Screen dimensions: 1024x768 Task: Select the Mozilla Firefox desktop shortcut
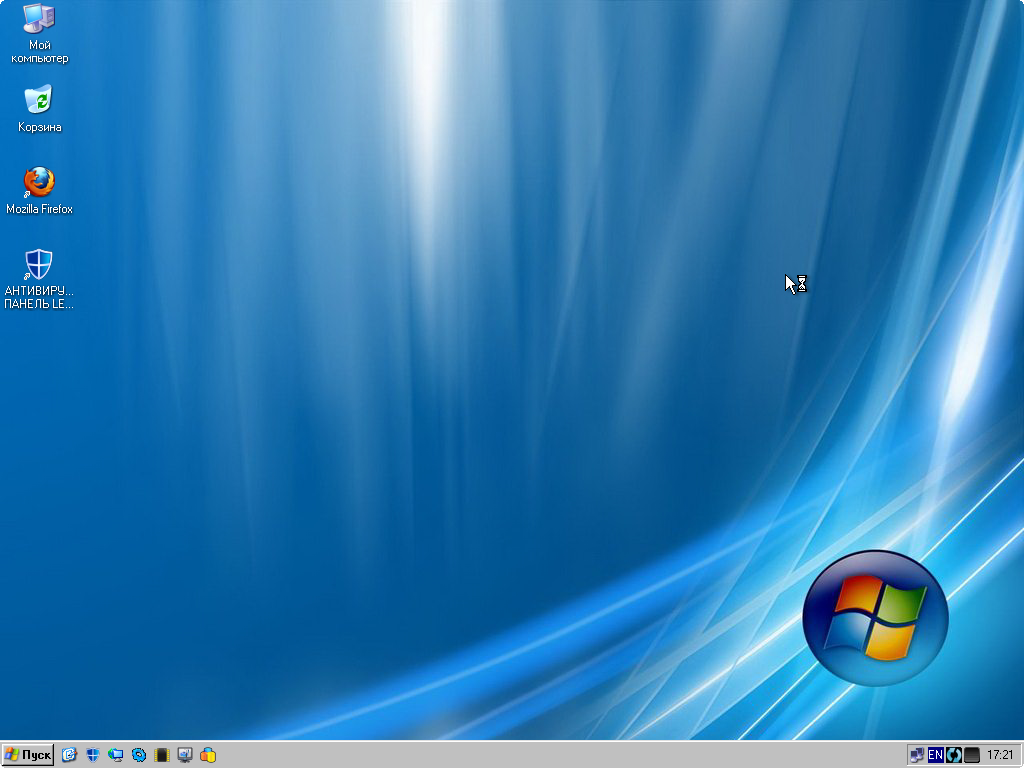click(39, 182)
